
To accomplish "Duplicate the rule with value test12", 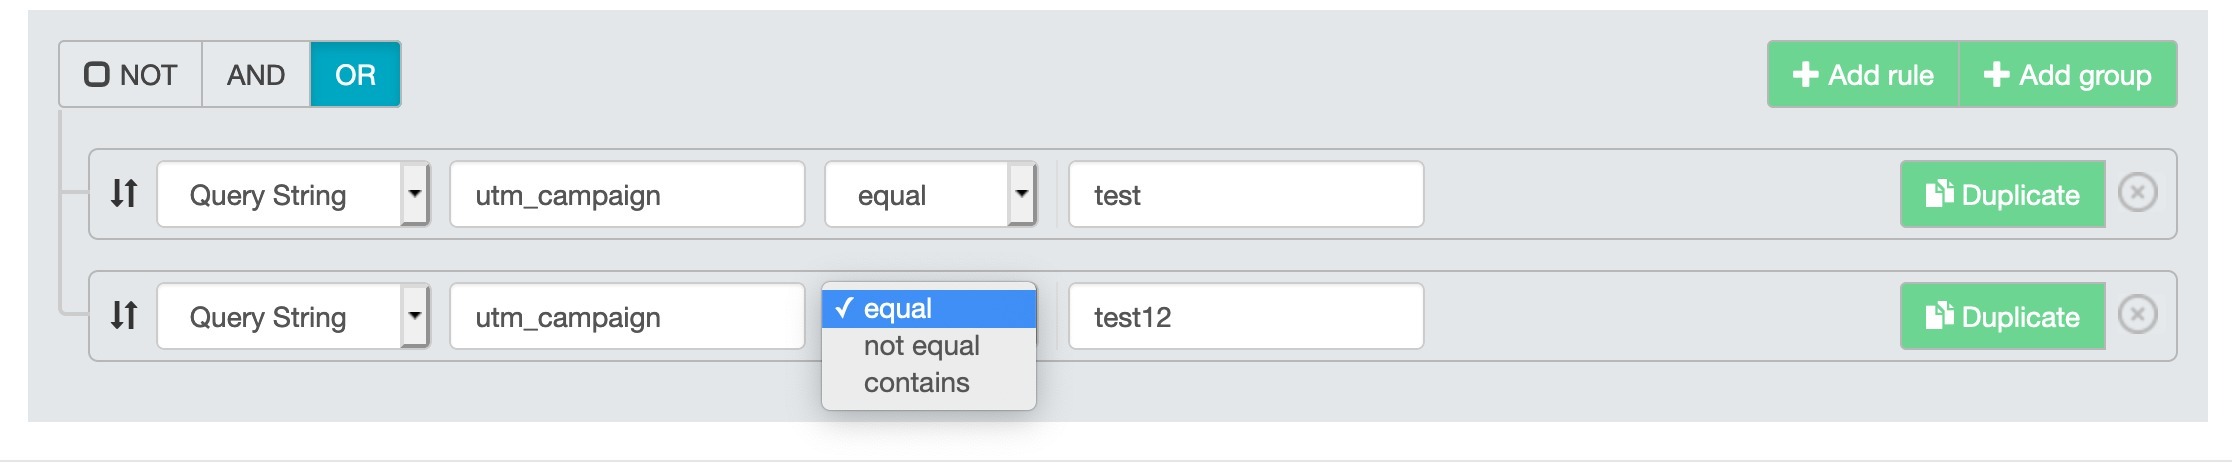I will point(2002,316).
